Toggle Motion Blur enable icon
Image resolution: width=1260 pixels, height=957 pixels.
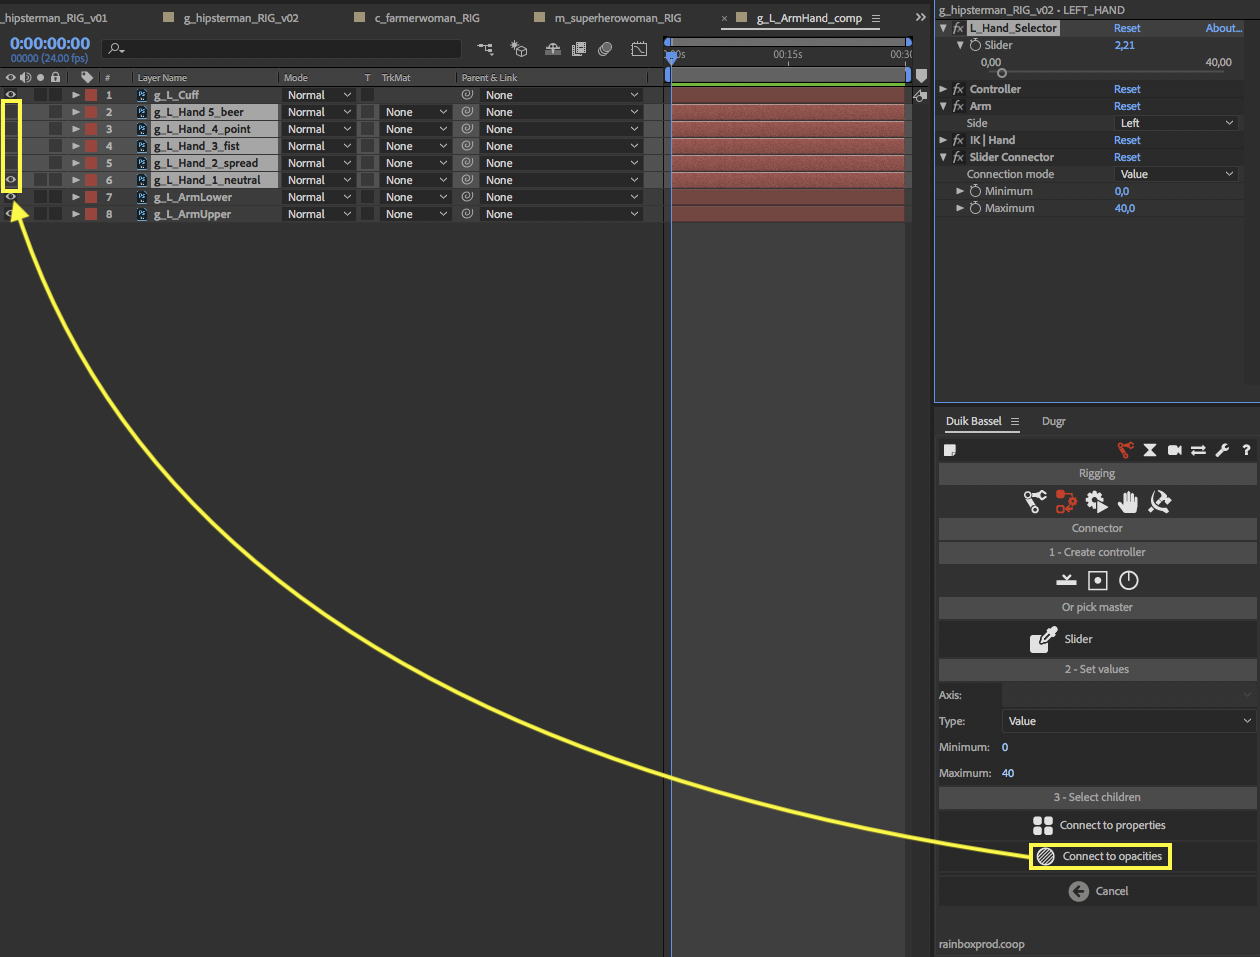[605, 48]
